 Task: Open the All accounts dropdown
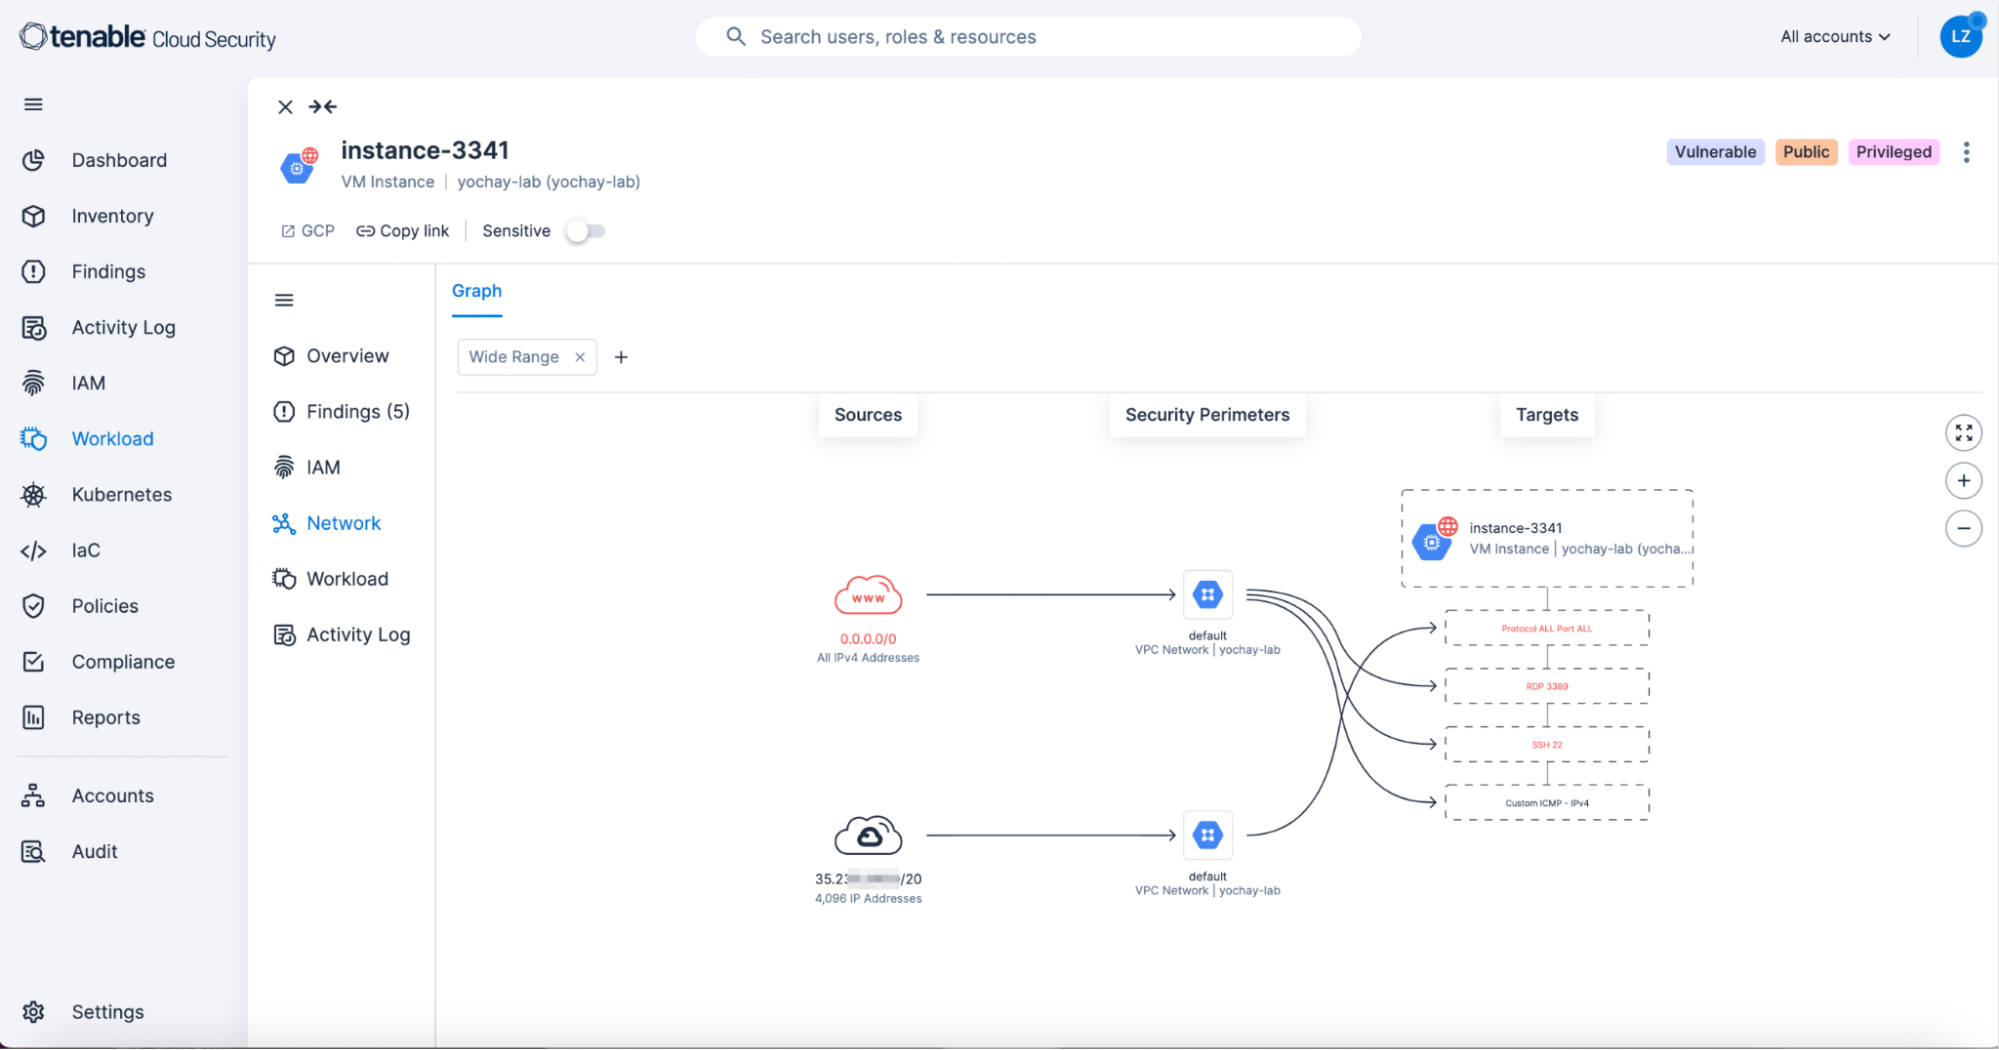[1834, 36]
